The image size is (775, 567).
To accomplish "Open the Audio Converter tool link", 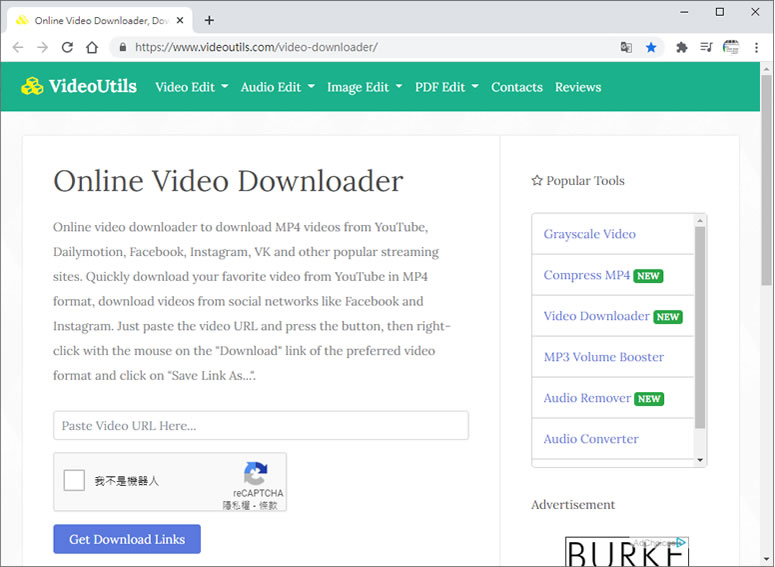I will coord(591,439).
